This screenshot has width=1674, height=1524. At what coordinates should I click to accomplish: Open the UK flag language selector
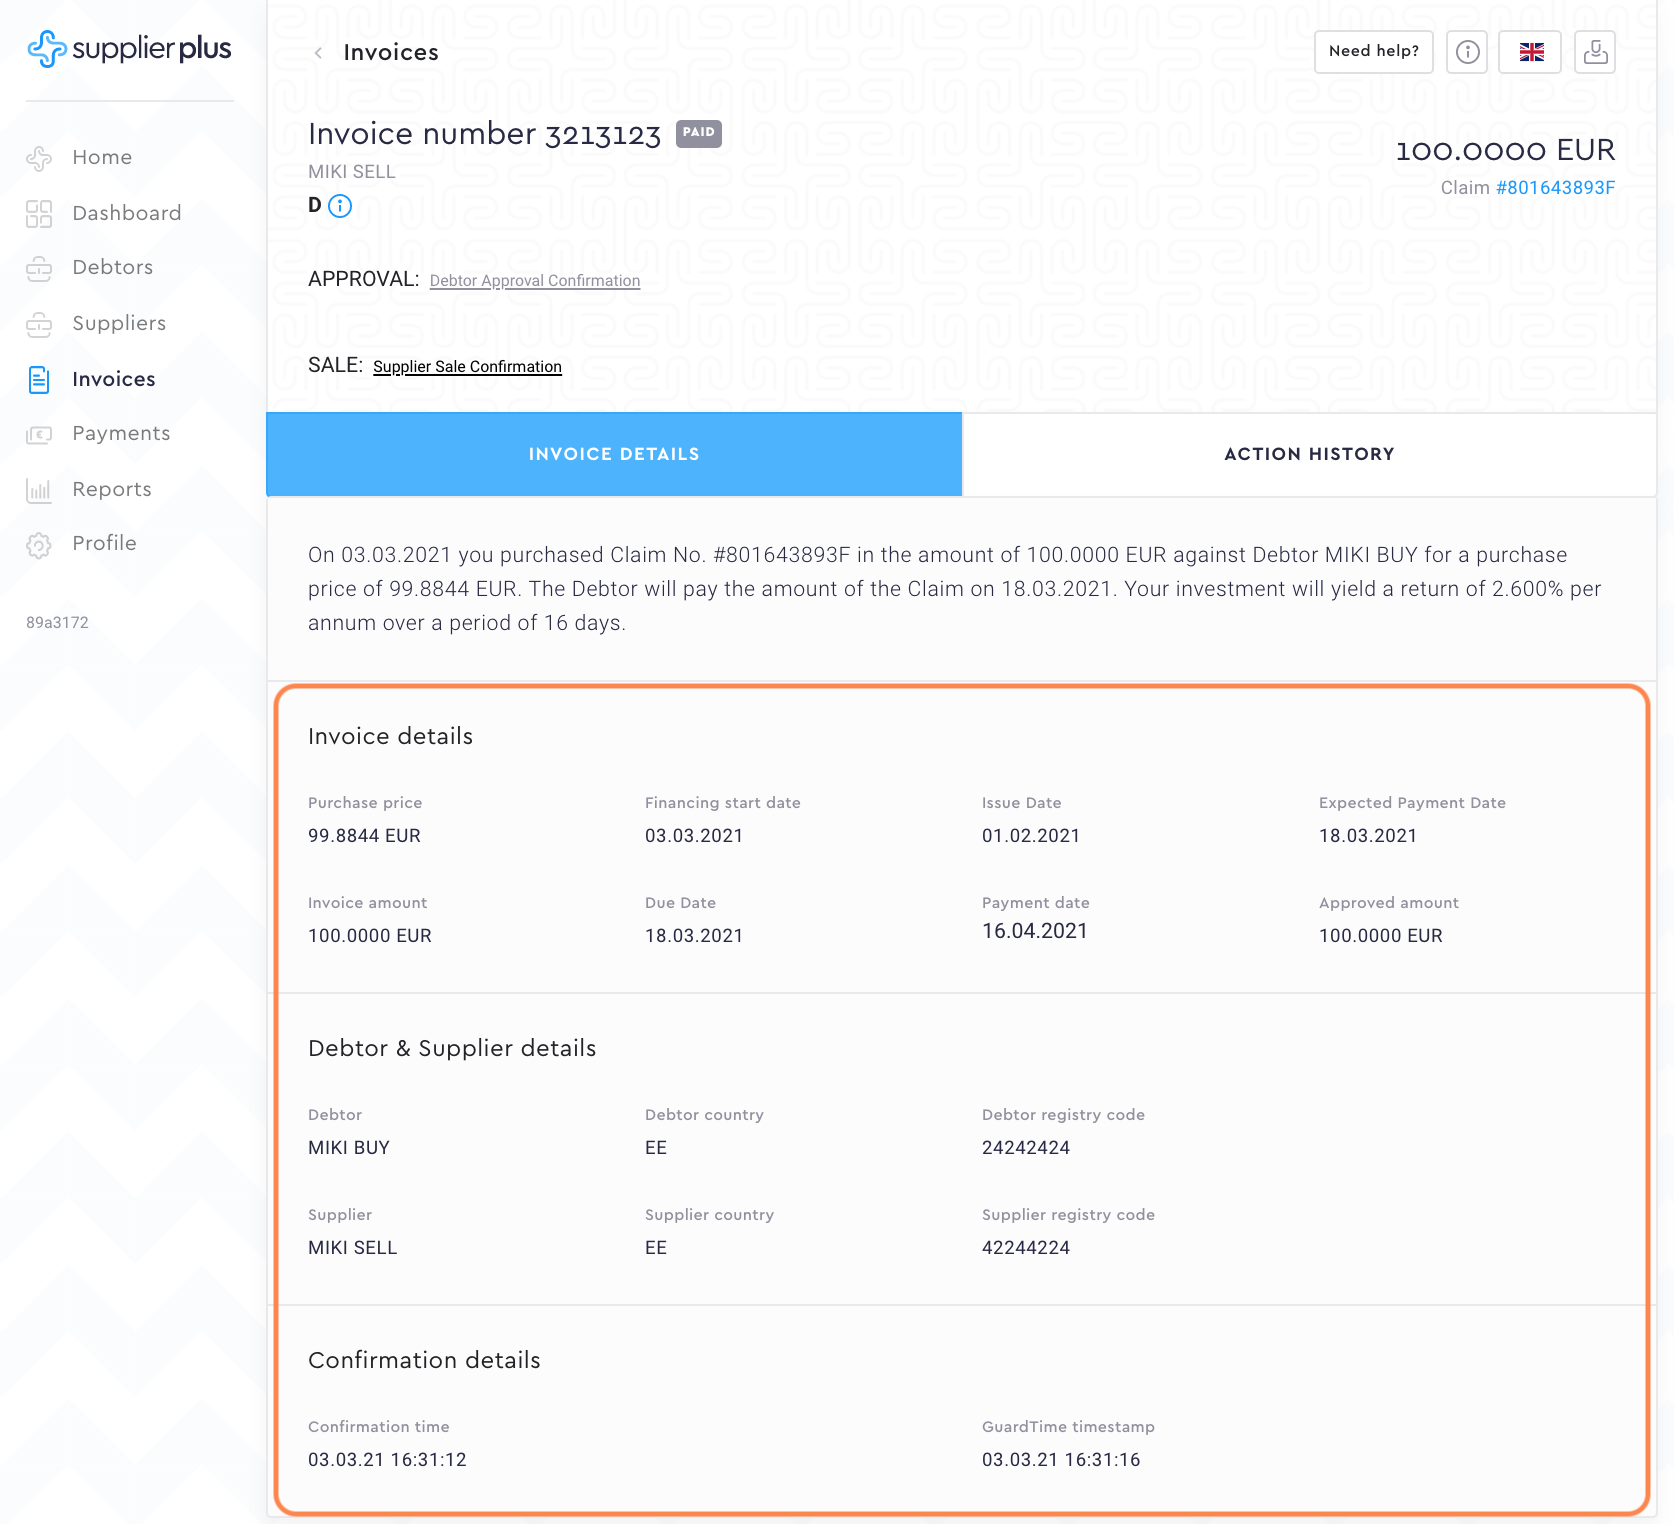[1530, 52]
